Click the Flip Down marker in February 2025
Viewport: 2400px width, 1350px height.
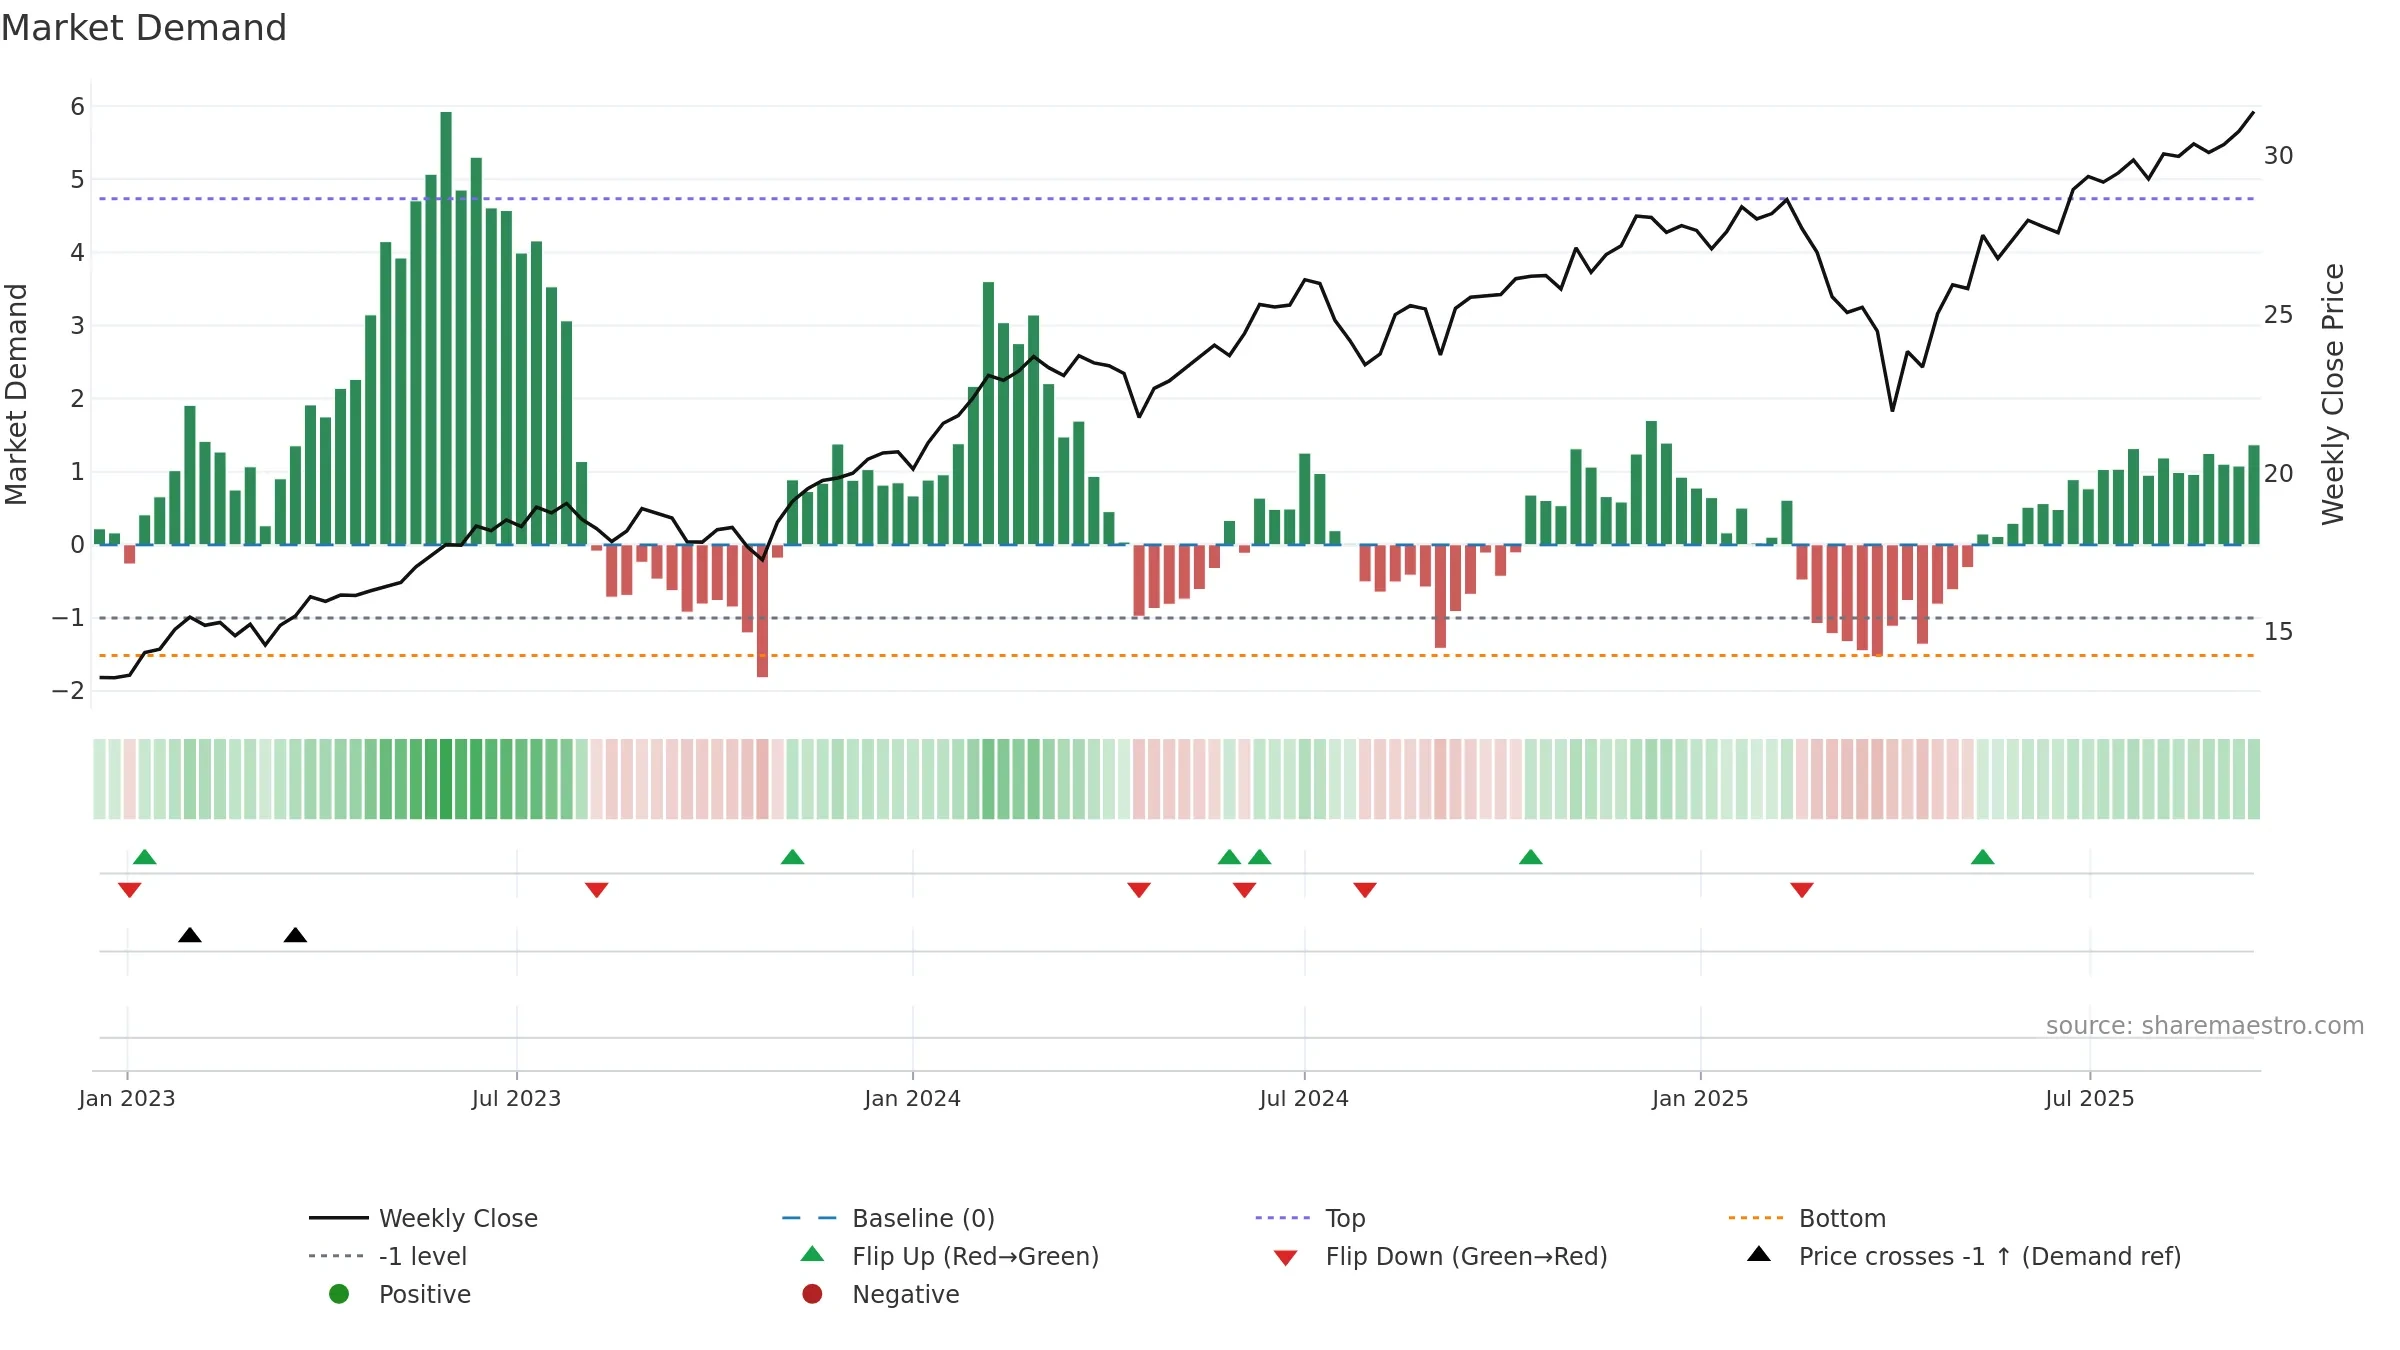pos(1802,890)
